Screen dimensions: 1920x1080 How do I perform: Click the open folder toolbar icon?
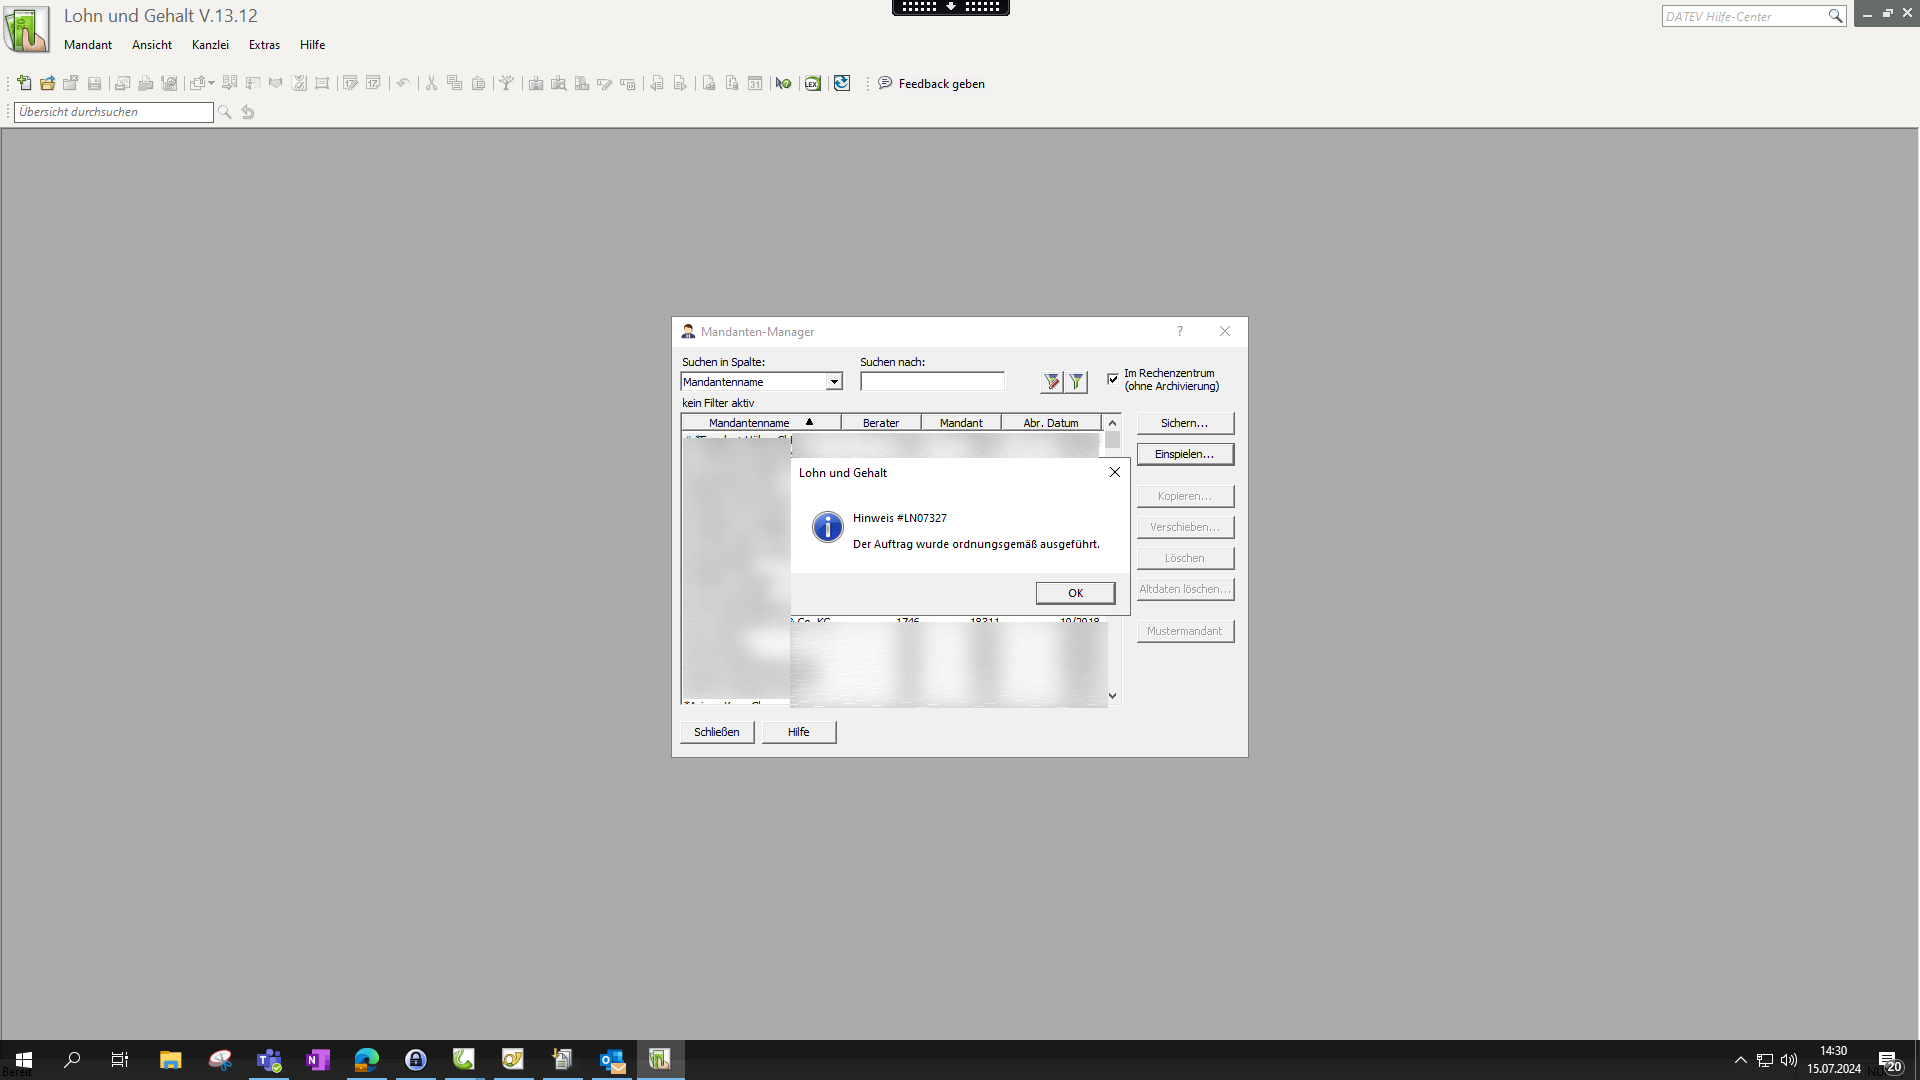pos(47,83)
